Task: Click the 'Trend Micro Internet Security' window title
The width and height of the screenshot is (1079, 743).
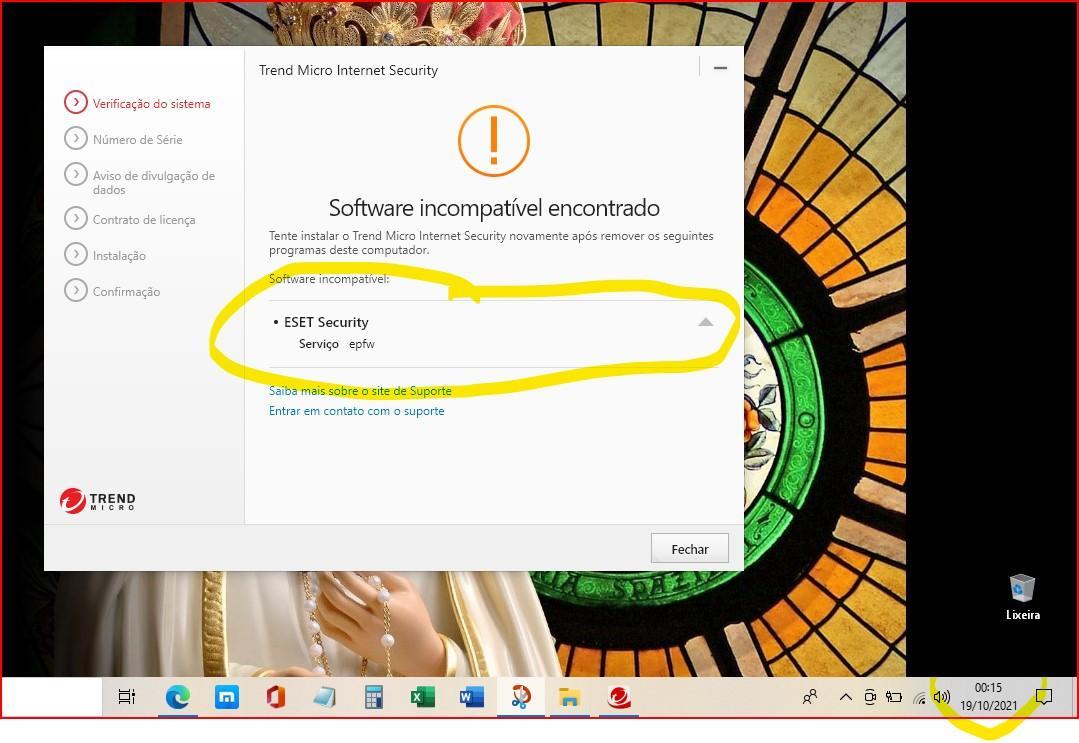Action: [348, 70]
